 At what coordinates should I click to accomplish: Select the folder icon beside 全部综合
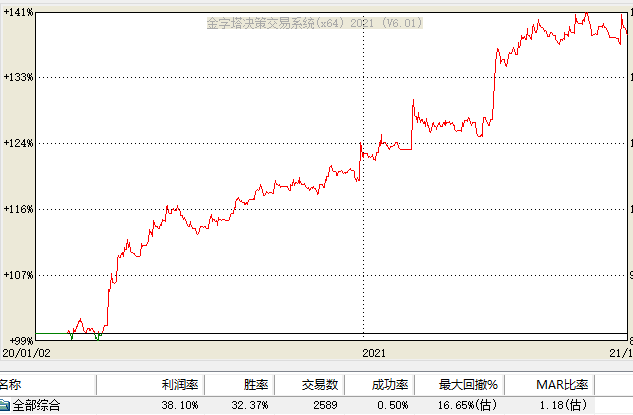click(x=4, y=405)
